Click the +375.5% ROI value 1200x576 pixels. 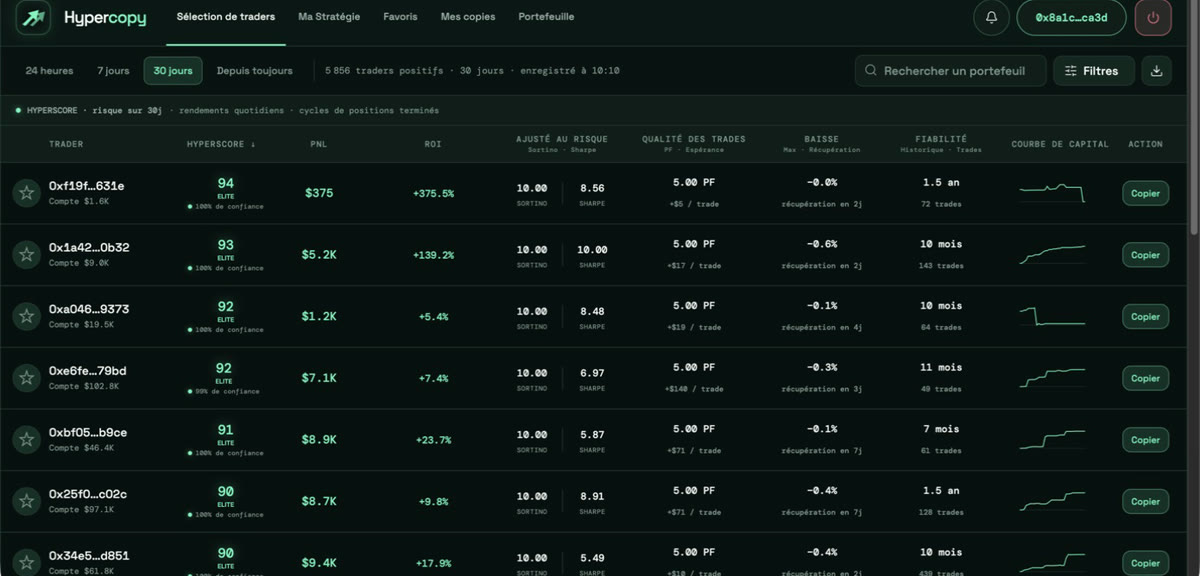pyautogui.click(x=433, y=193)
